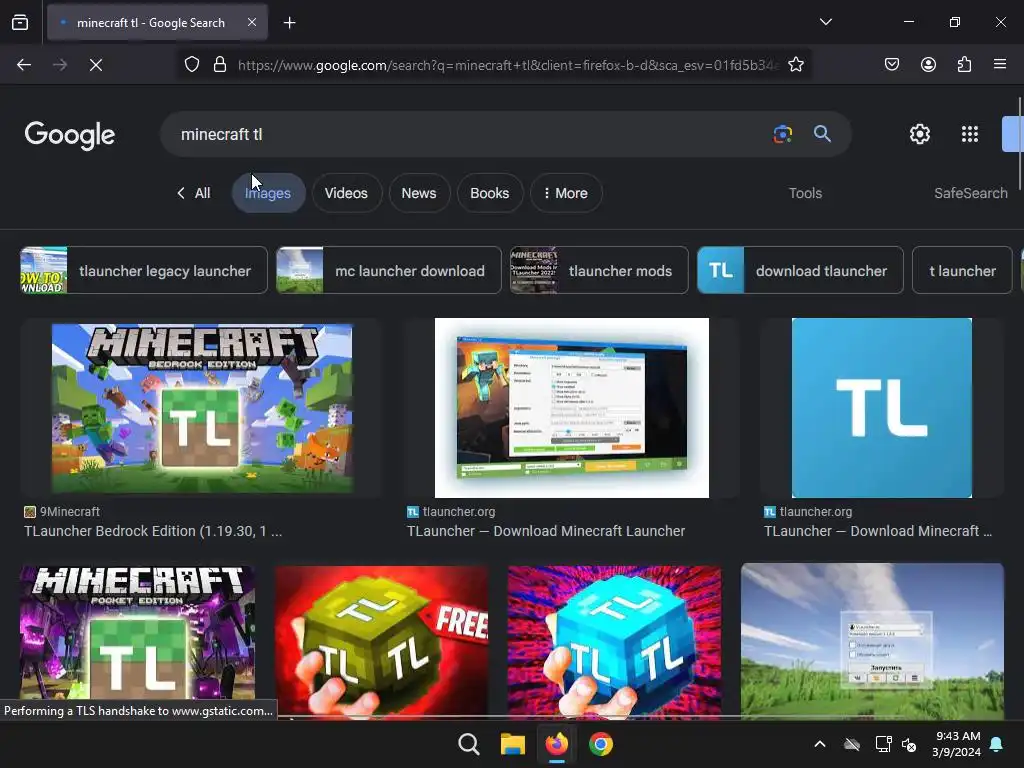Screen dimensions: 1024x768
Task: Click the page vertical scrollbar
Action: 1020,144
